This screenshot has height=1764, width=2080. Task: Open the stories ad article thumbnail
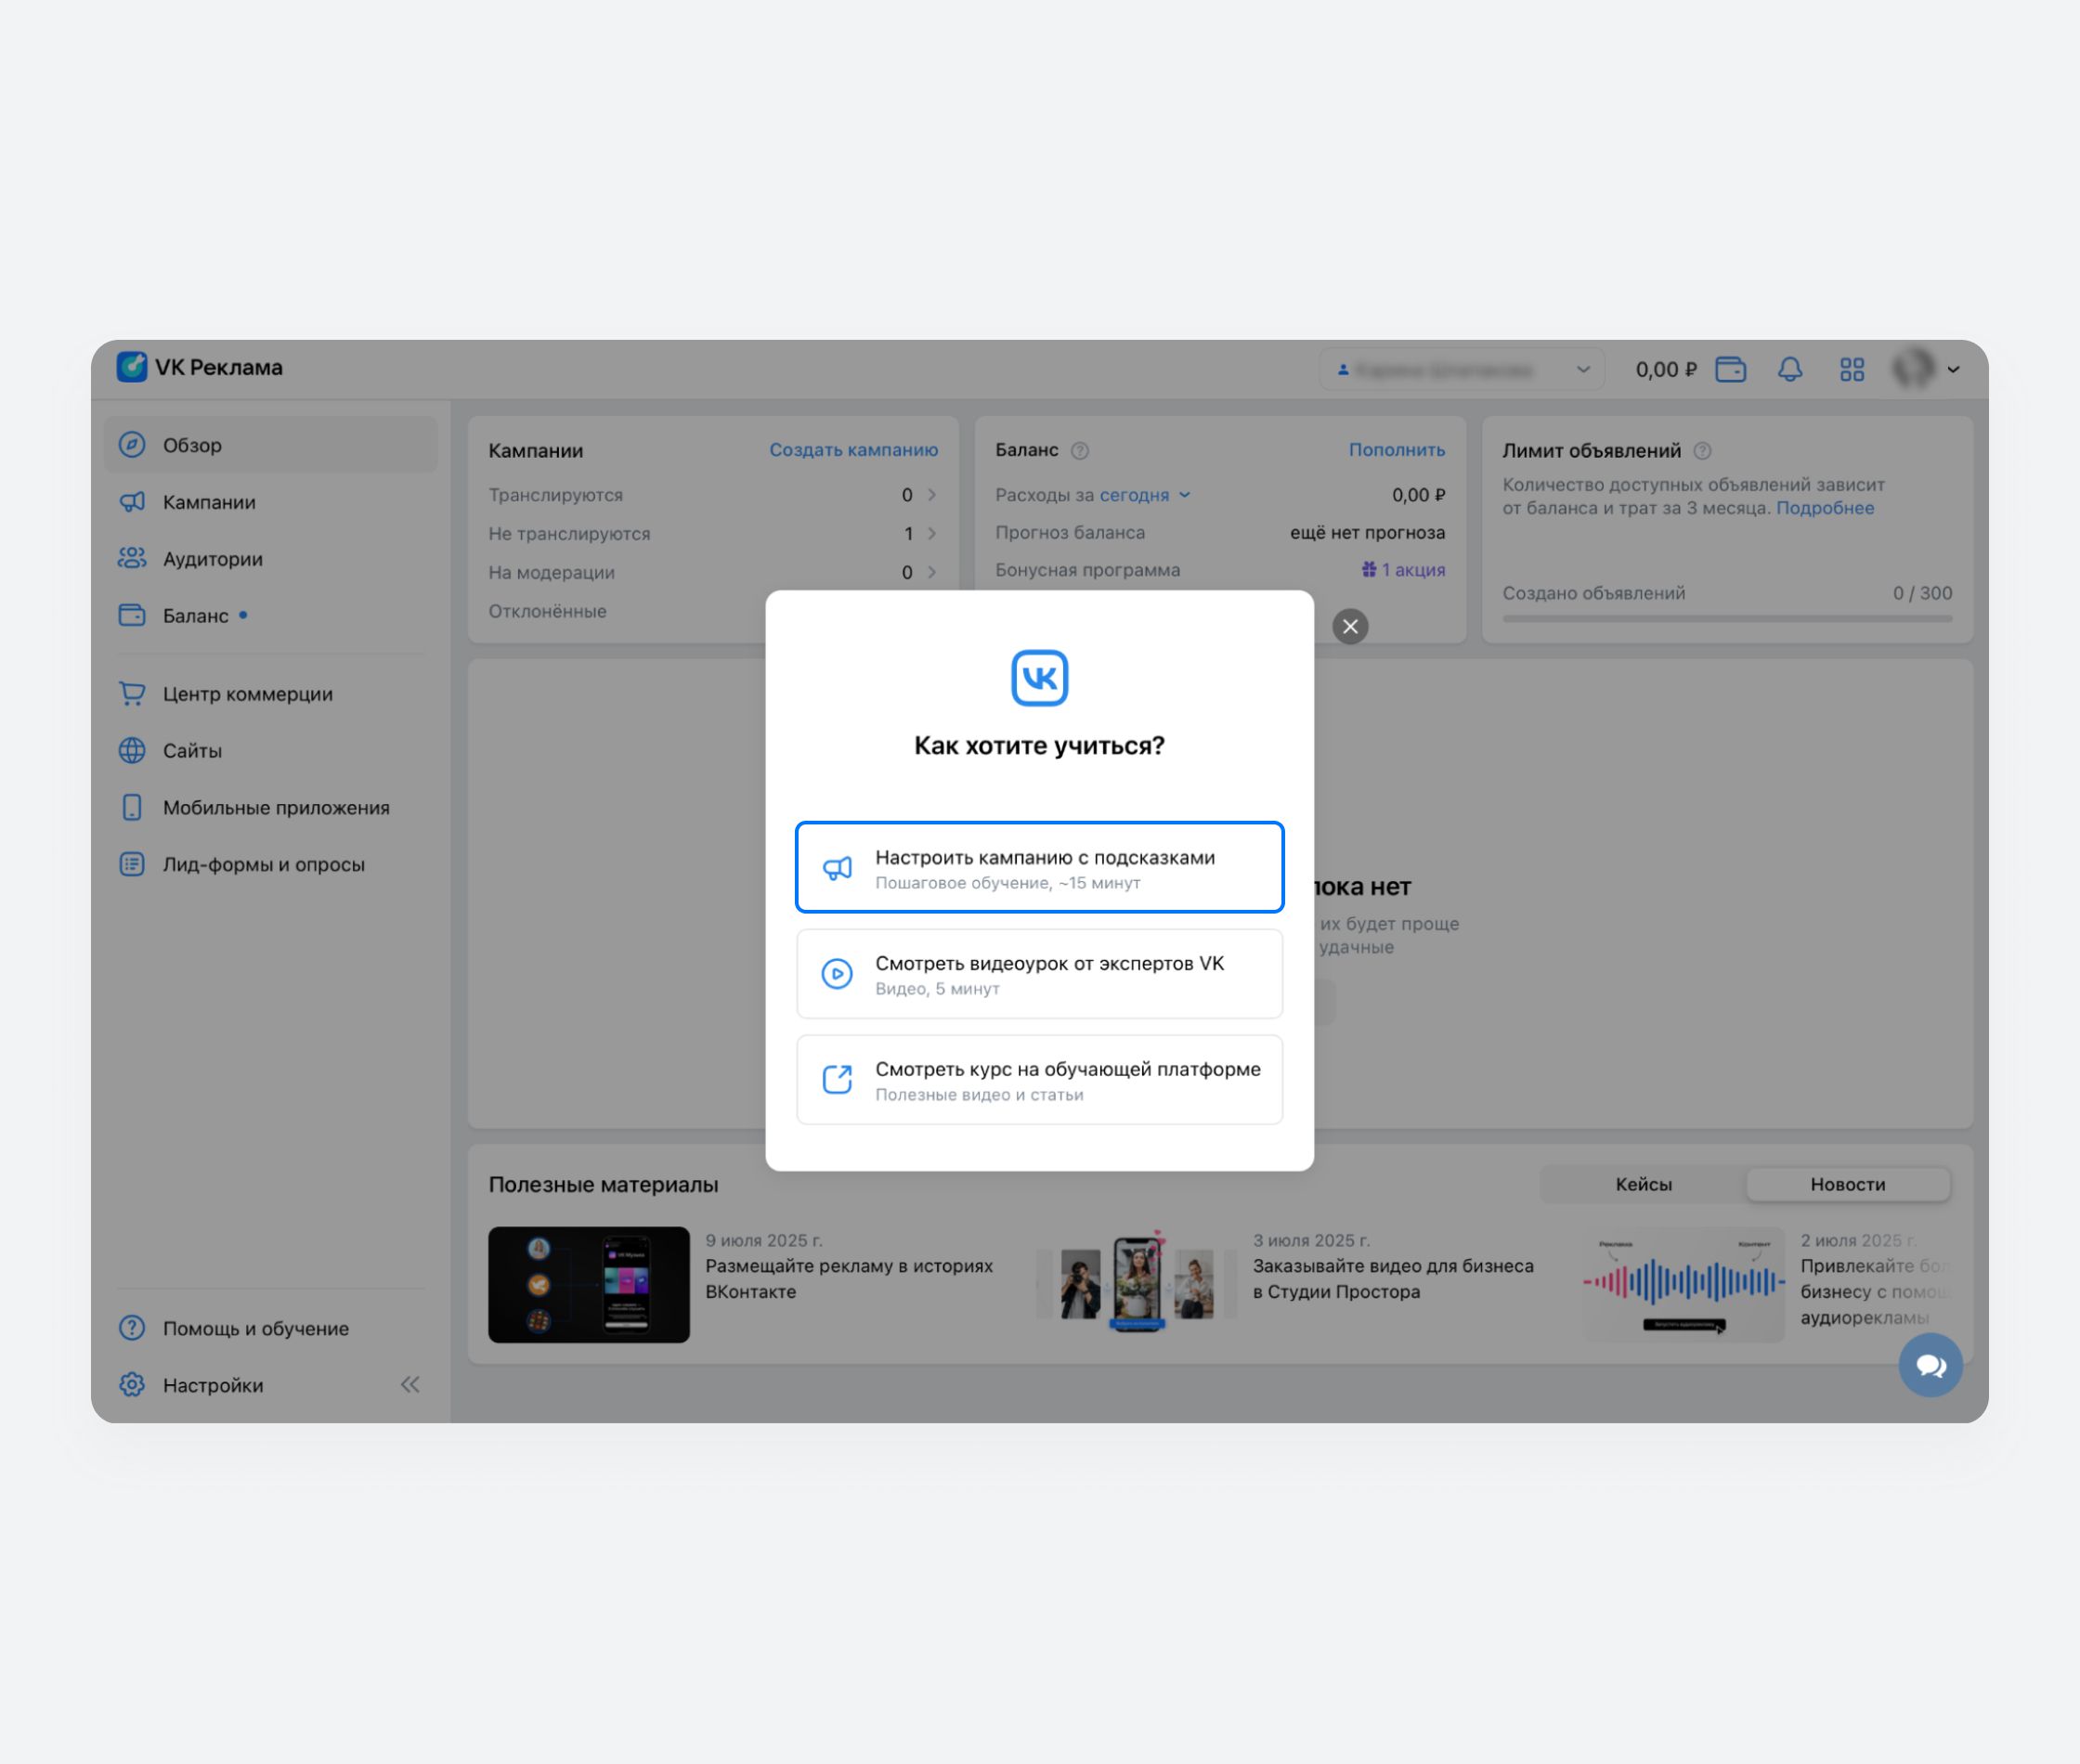click(589, 1284)
